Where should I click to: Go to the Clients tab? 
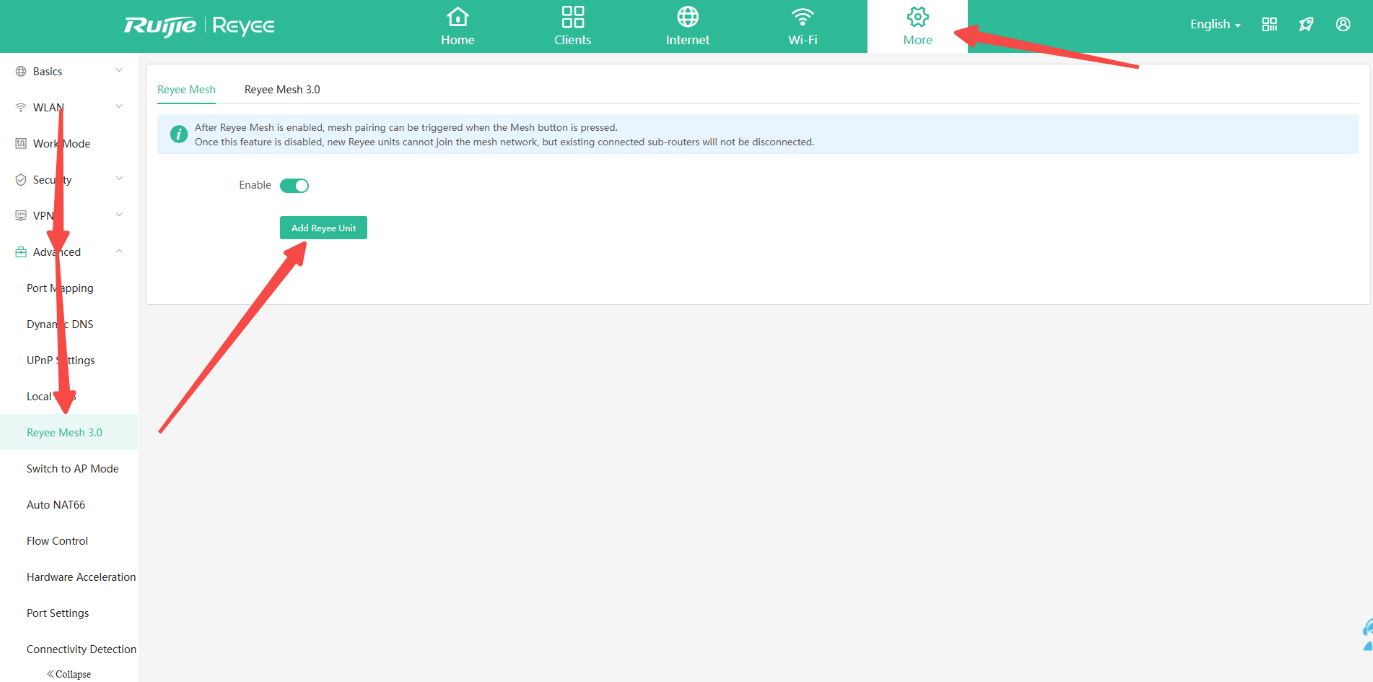coord(573,26)
